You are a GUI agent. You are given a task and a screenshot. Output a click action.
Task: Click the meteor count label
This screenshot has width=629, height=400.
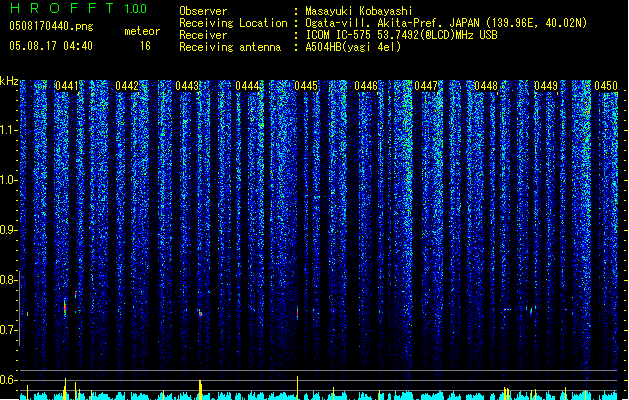[142, 31]
